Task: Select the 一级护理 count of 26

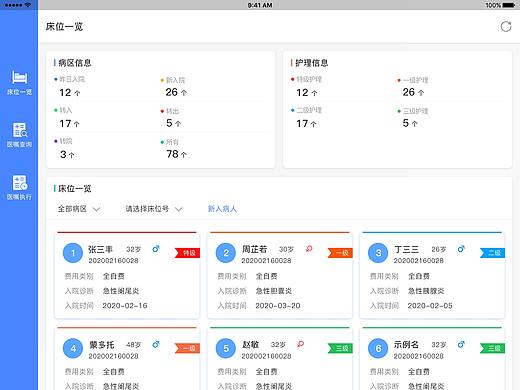Action: (413, 92)
